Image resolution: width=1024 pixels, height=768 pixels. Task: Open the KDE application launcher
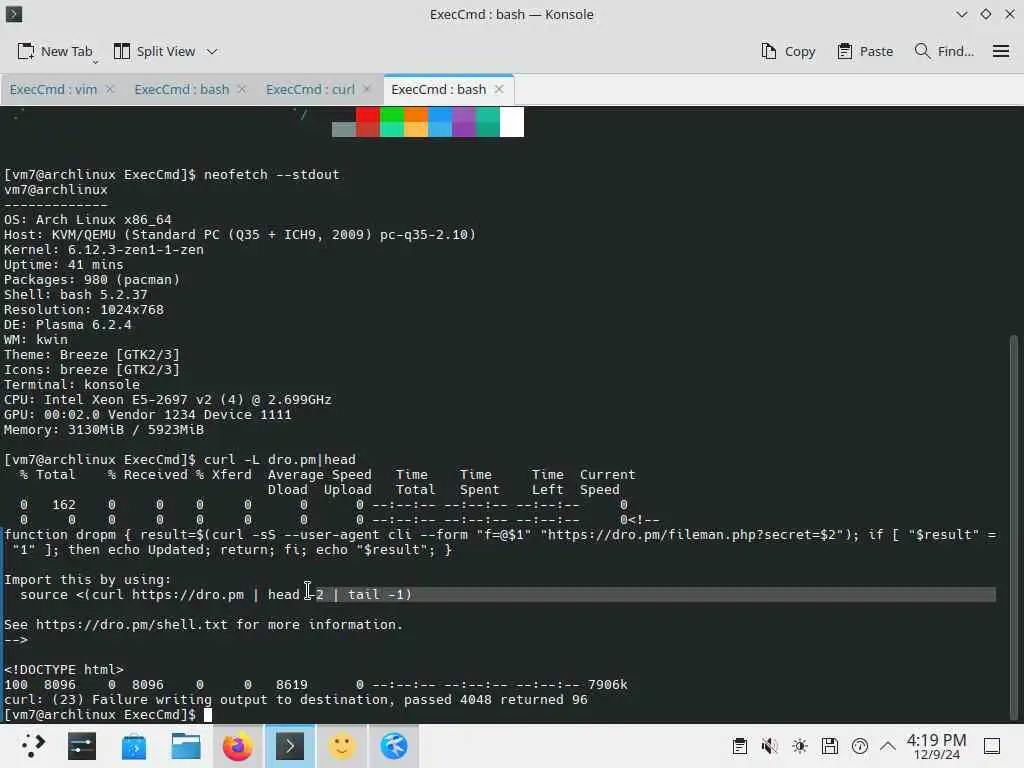coord(31,746)
